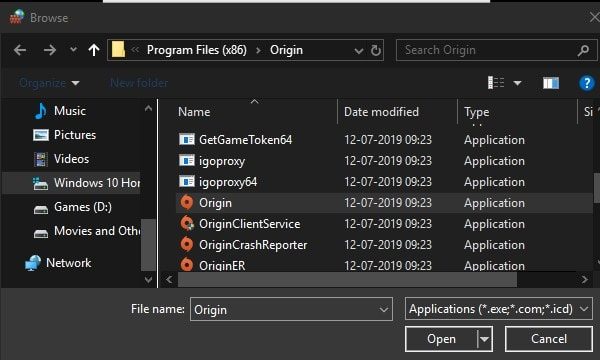
Task: Click the Videos filmstrip icon
Action: (41, 160)
